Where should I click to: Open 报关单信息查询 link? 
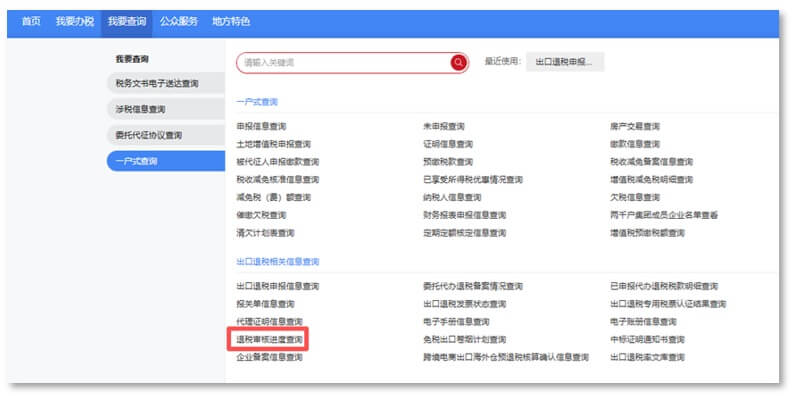265,304
